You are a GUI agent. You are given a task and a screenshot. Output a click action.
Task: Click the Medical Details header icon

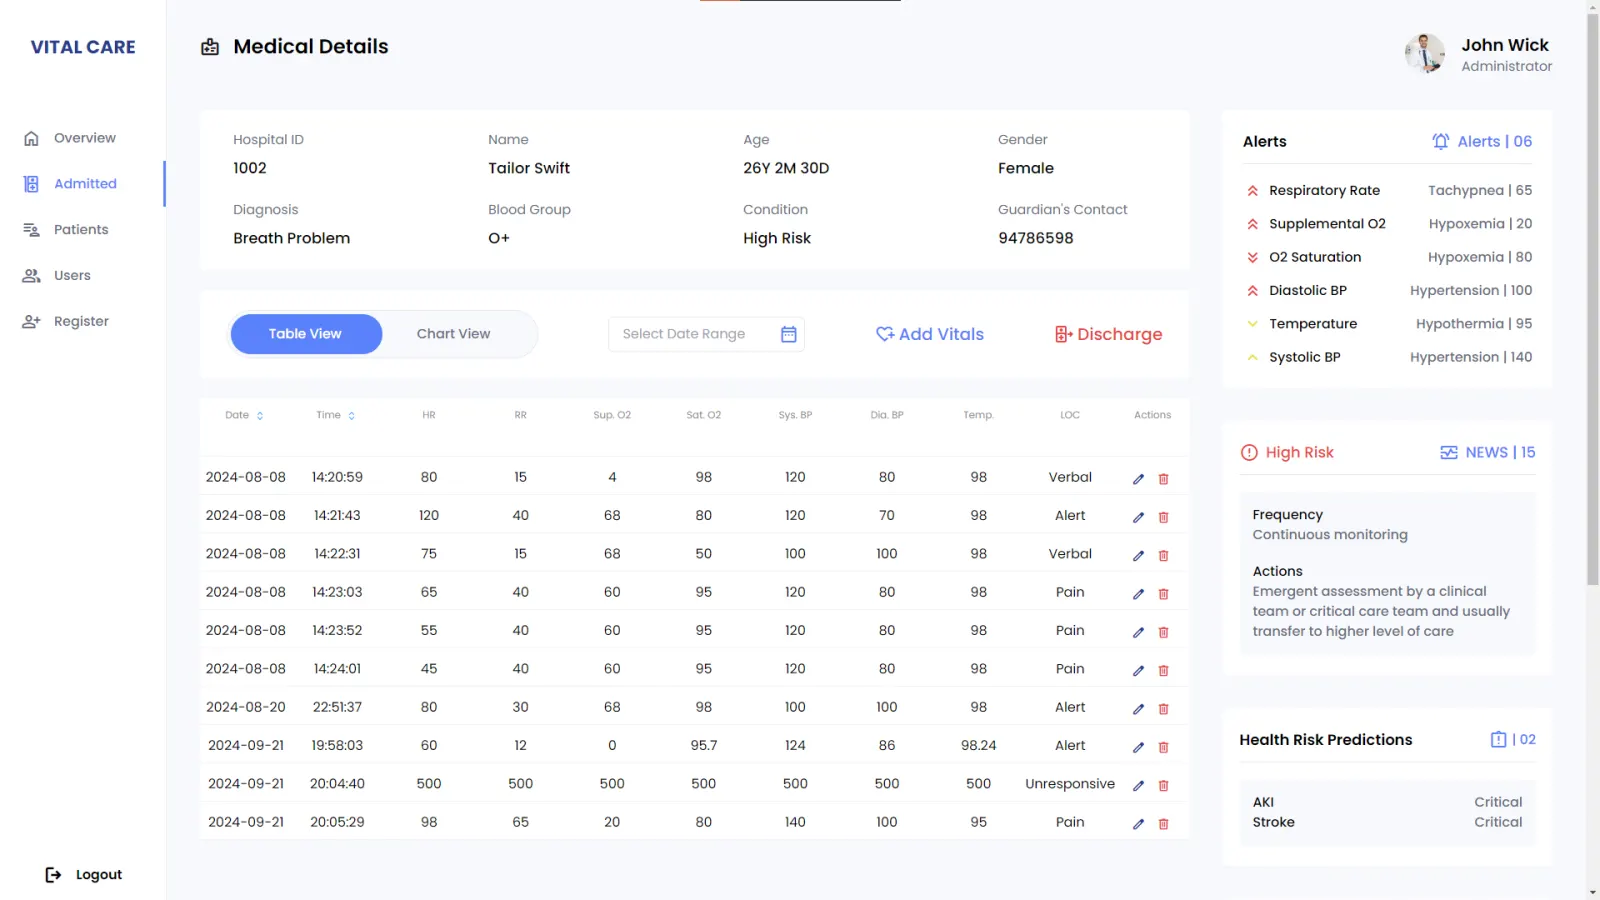210,47
